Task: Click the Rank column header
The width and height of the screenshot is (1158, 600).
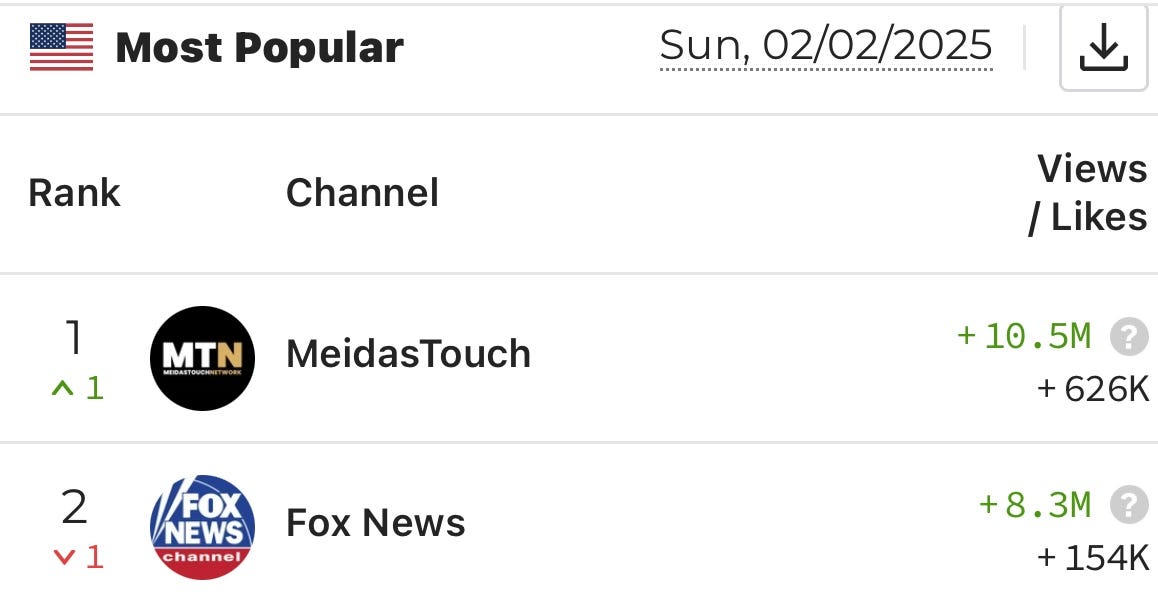Action: (x=73, y=192)
